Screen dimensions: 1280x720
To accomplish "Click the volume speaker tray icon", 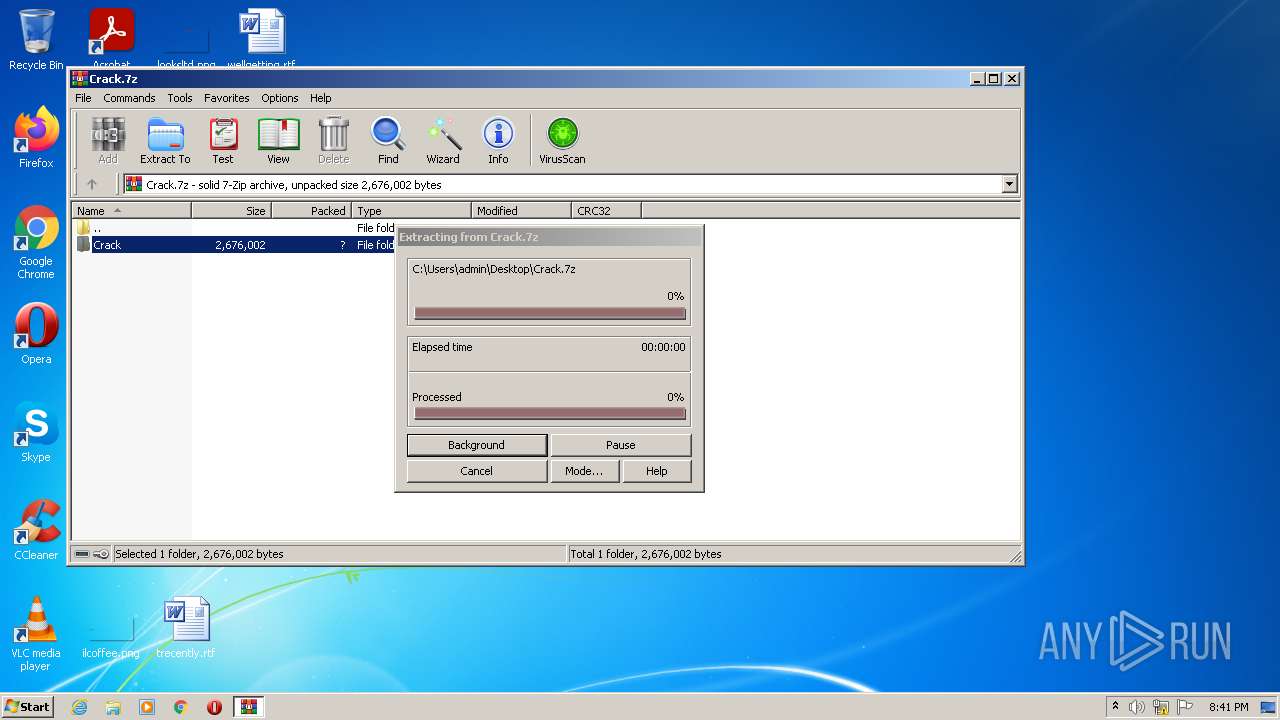I will click(x=1137, y=707).
